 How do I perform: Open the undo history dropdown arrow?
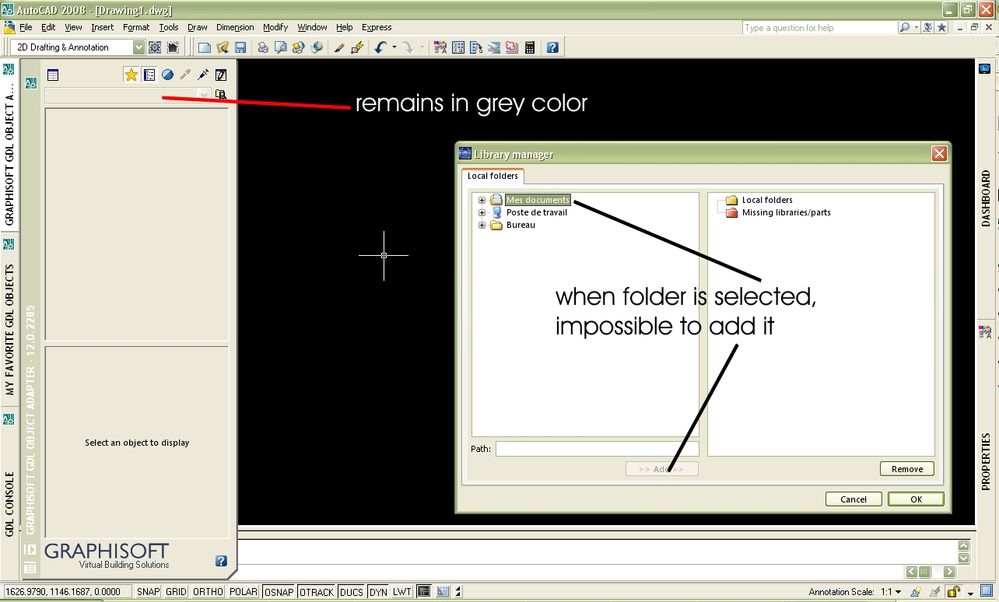394,47
